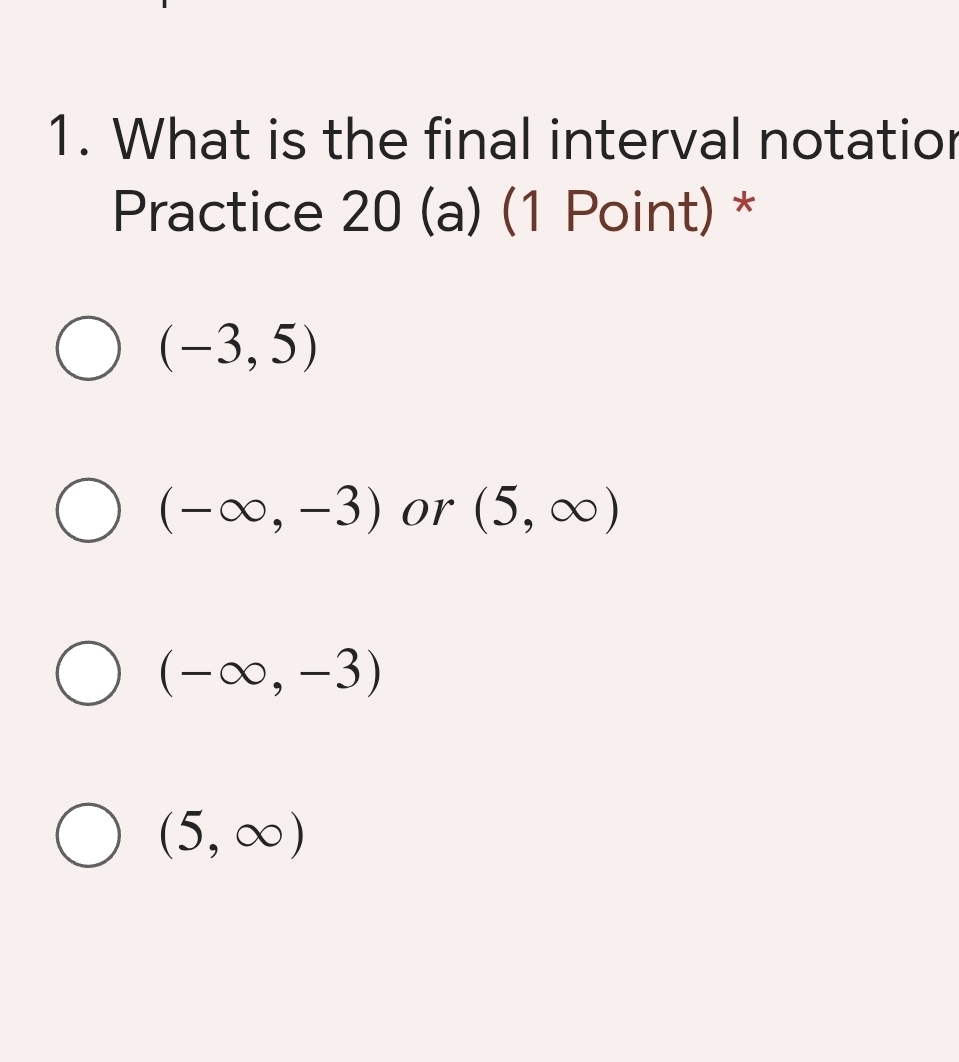Click the (−3, 5) answer label text

pyautogui.click(x=238, y=348)
